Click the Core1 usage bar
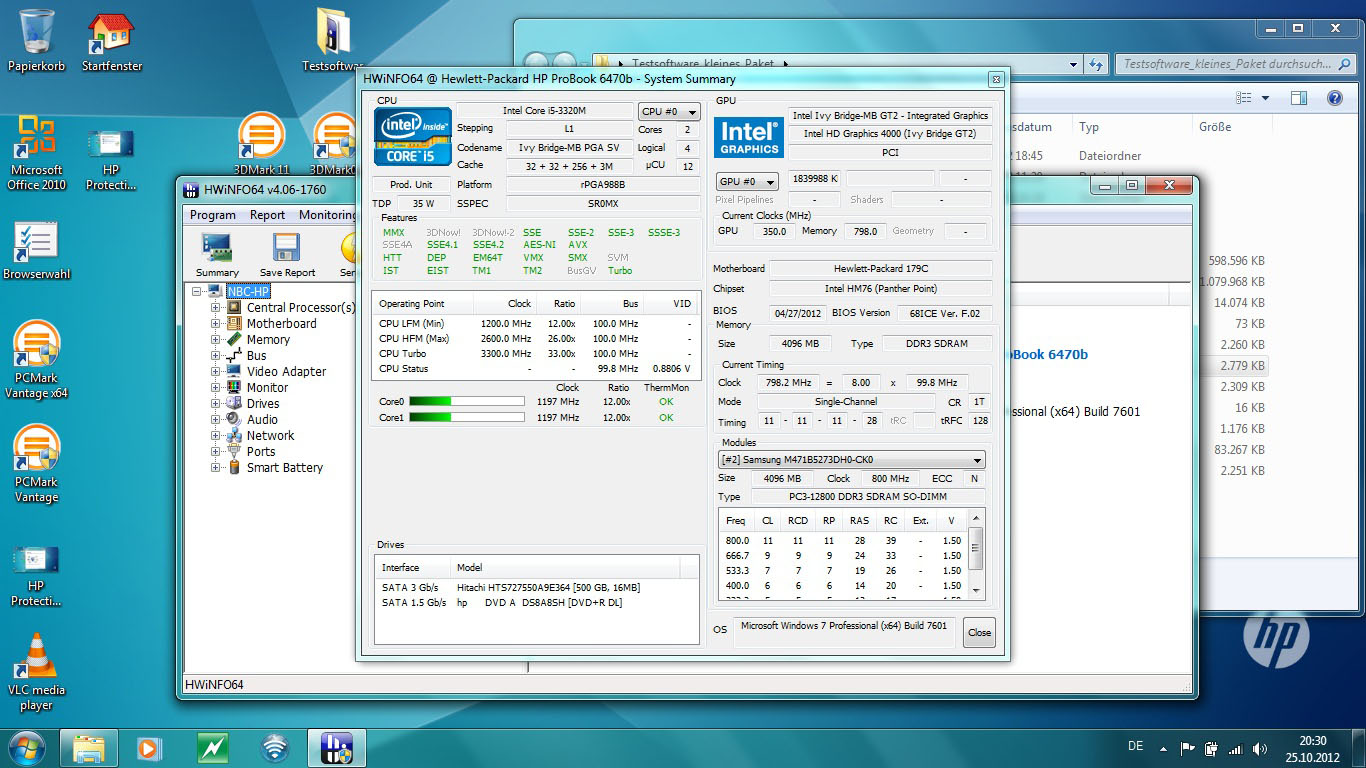Image resolution: width=1366 pixels, height=768 pixels. coord(466,418)
